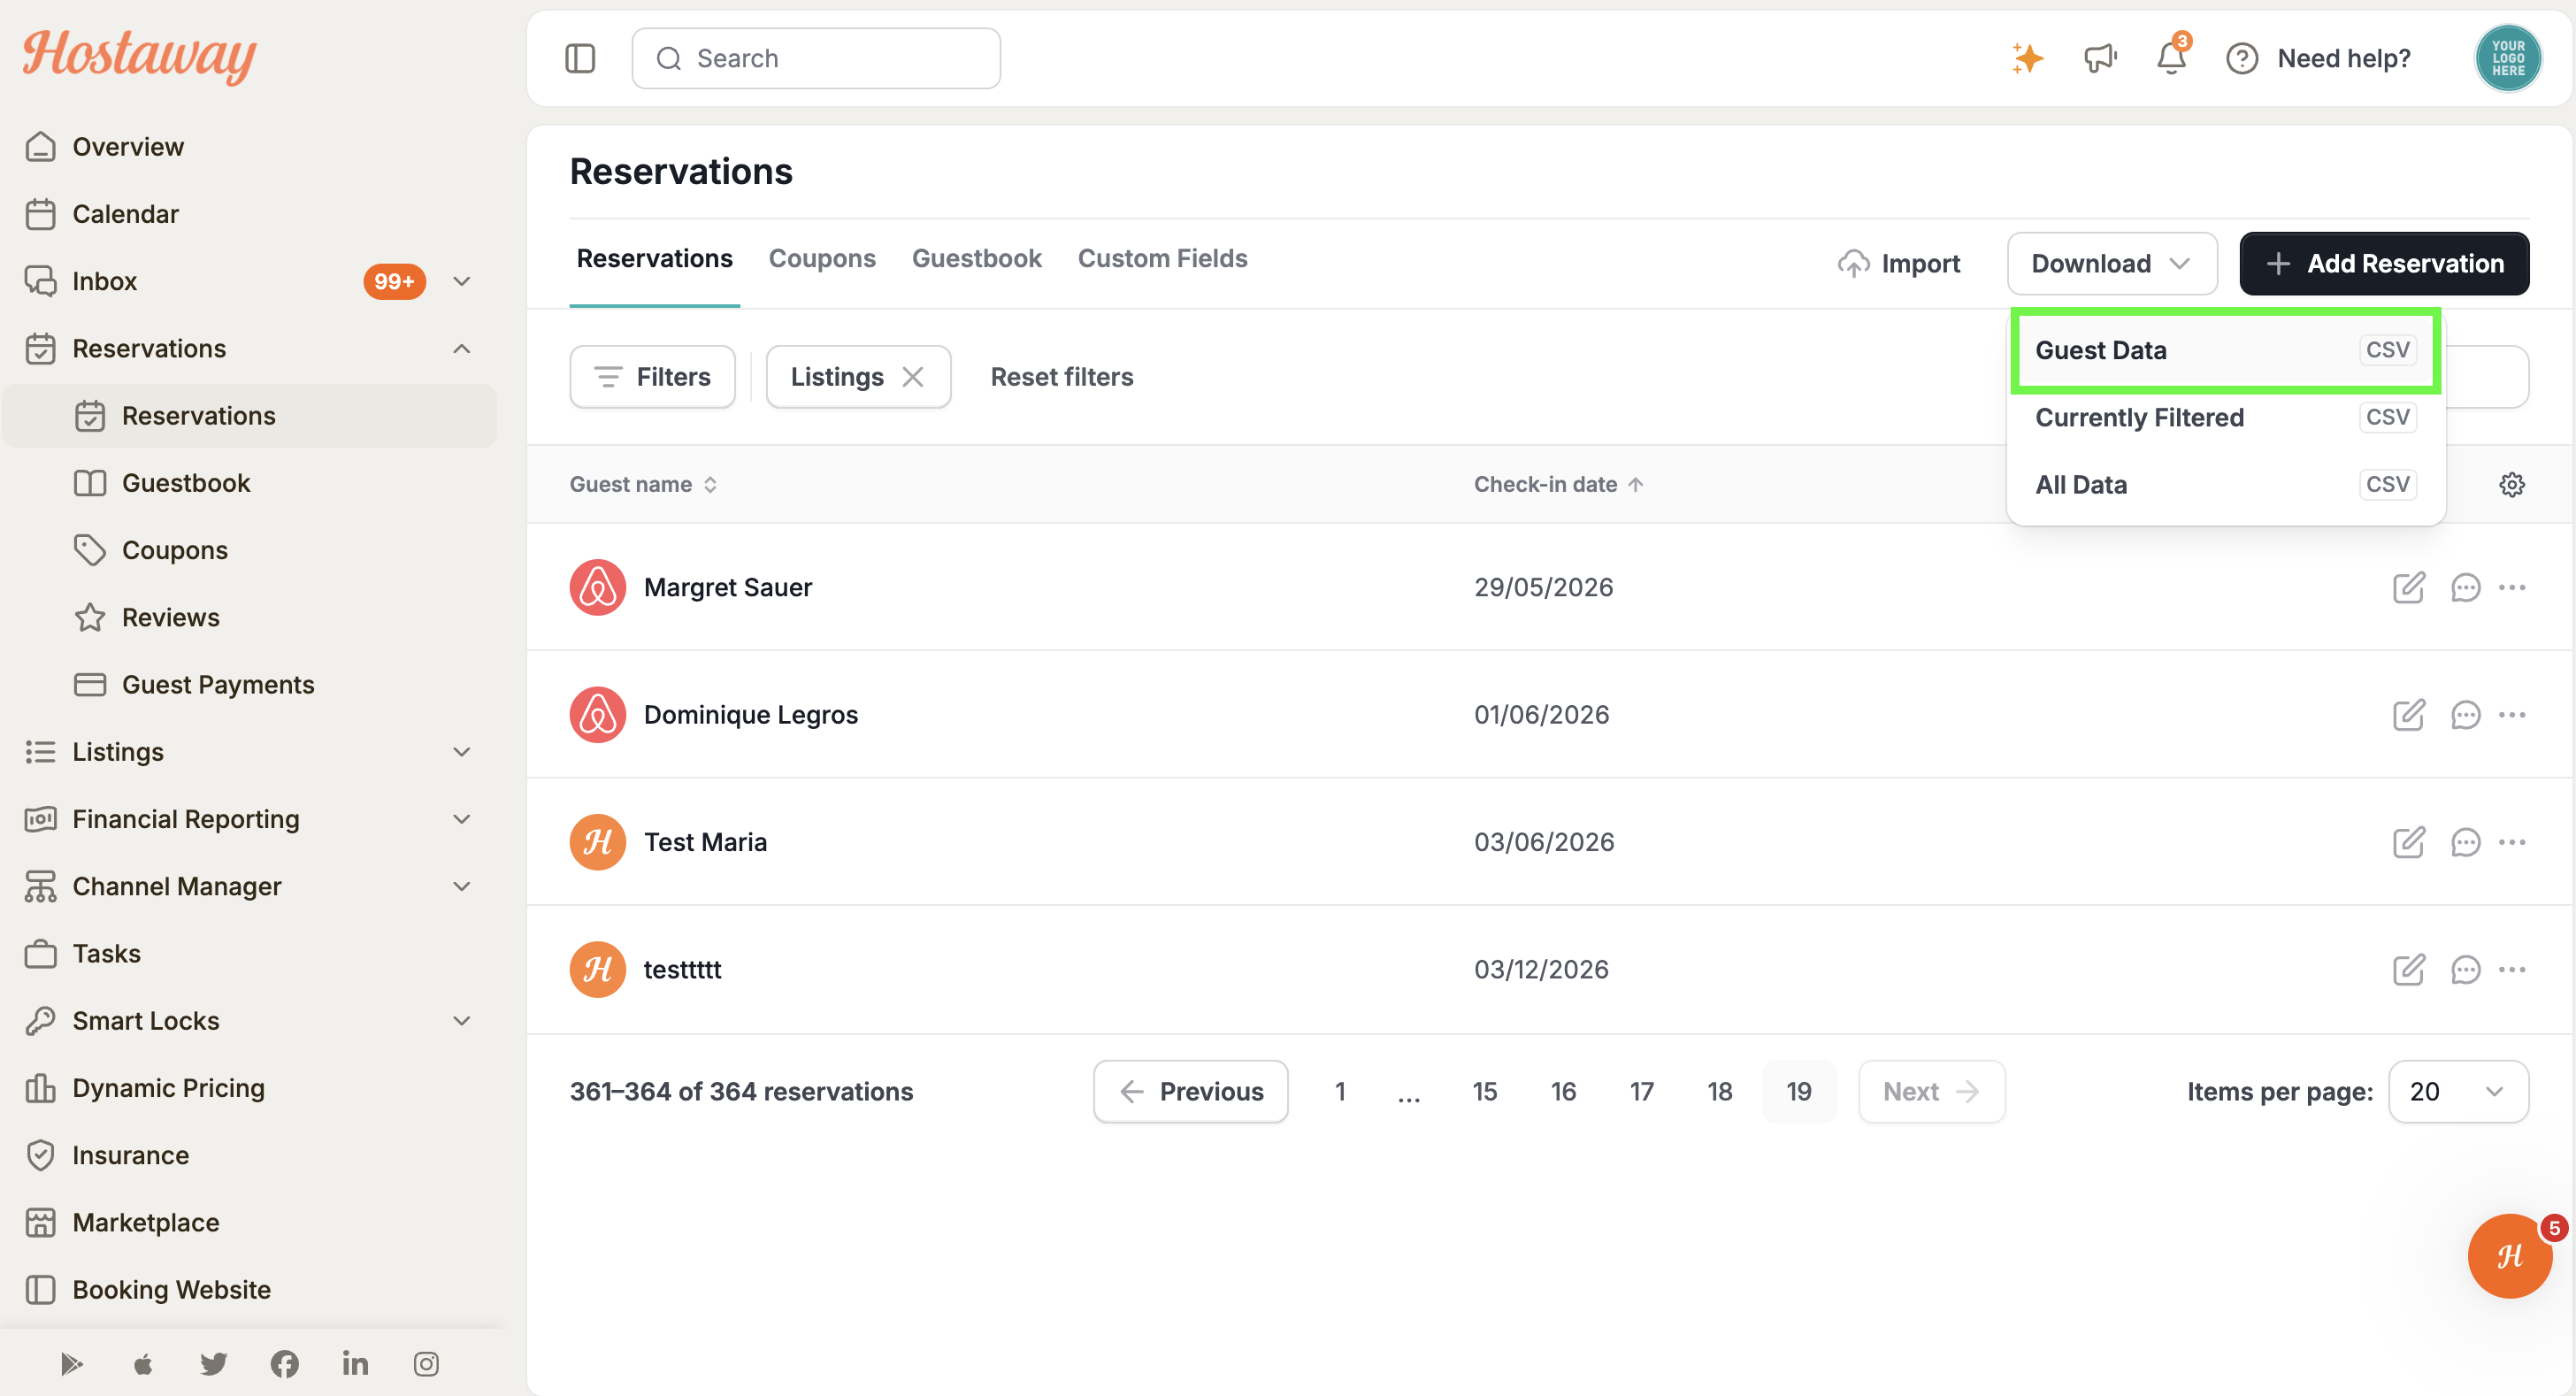
Task: Switch to the Guestbook tab
Action: click(976, 258)
